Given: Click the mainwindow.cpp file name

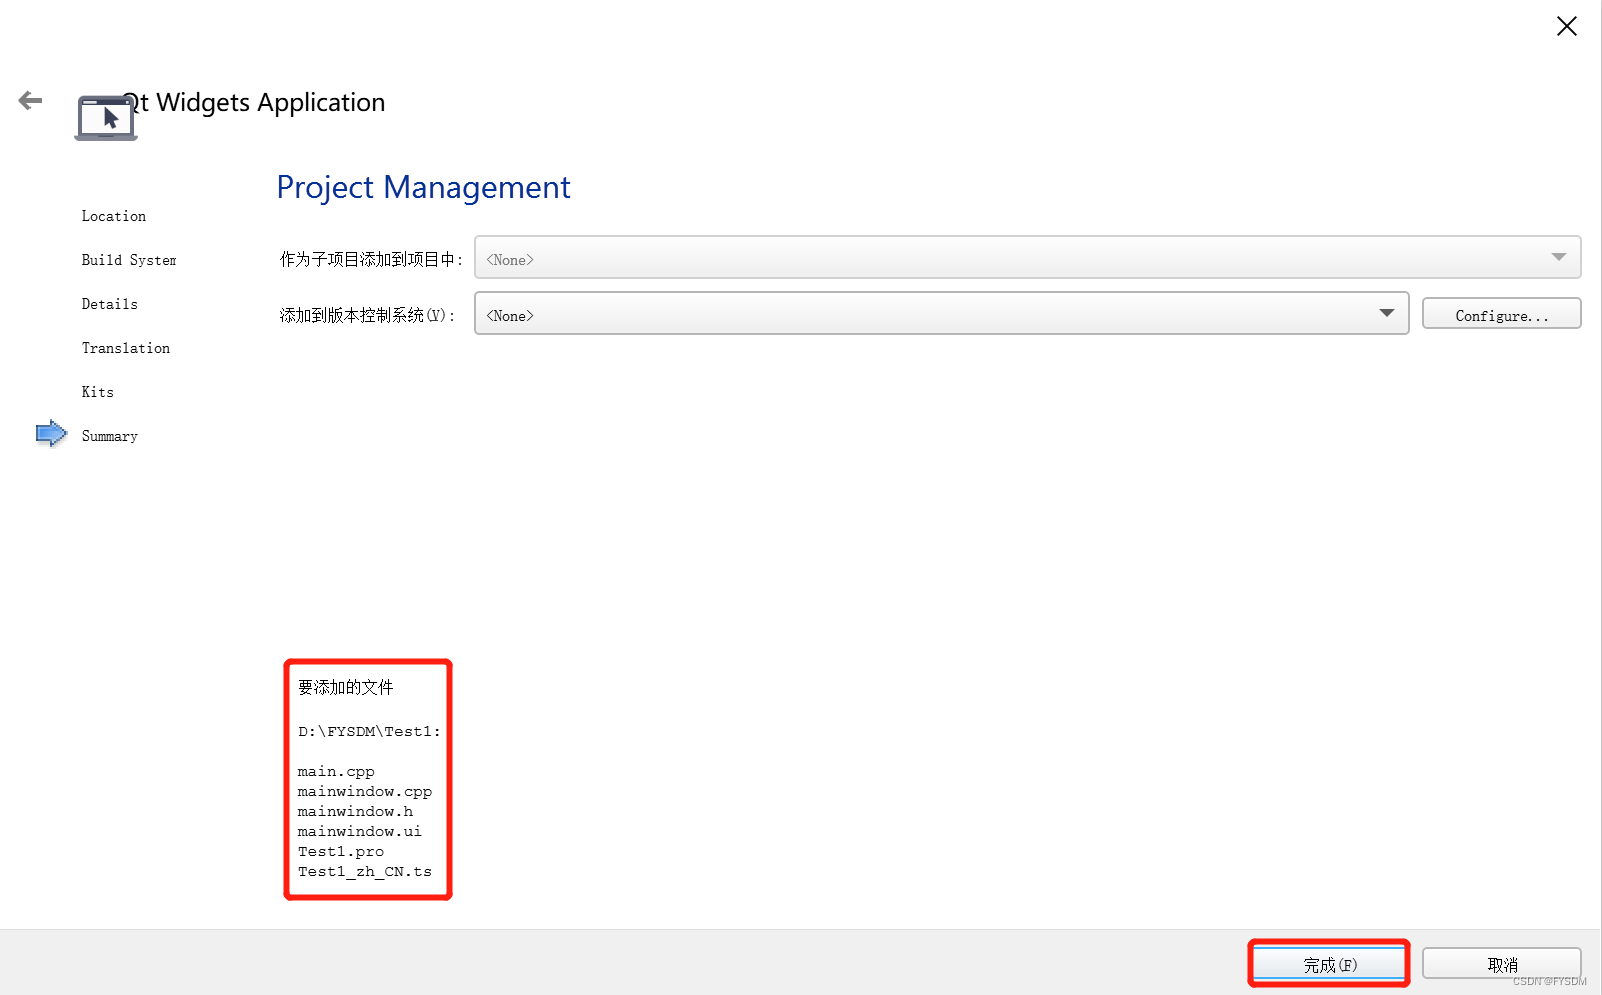Looking at the screenshot, I should click(x=365, y=791).
